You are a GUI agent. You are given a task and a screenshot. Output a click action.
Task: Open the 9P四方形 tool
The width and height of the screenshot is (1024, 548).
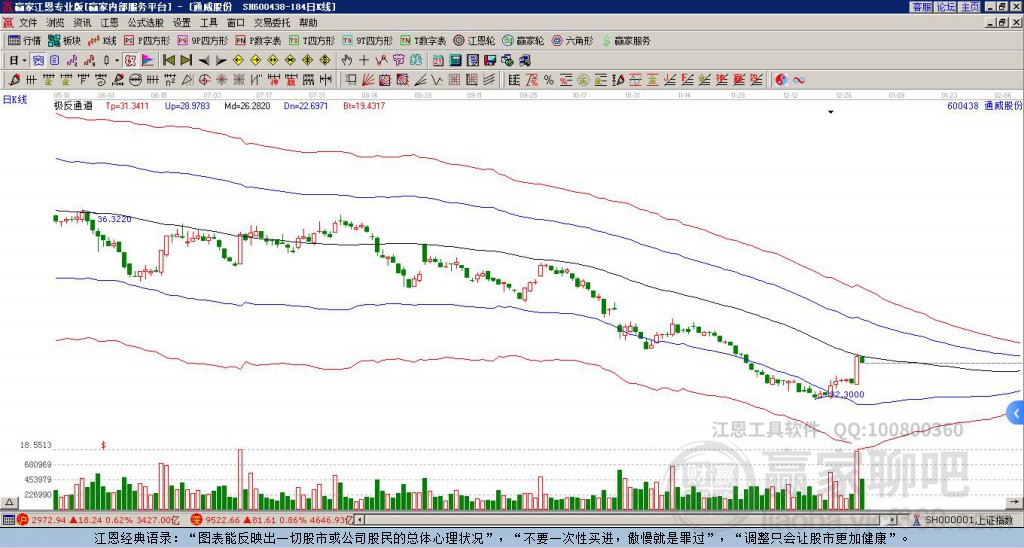point(202,40)
